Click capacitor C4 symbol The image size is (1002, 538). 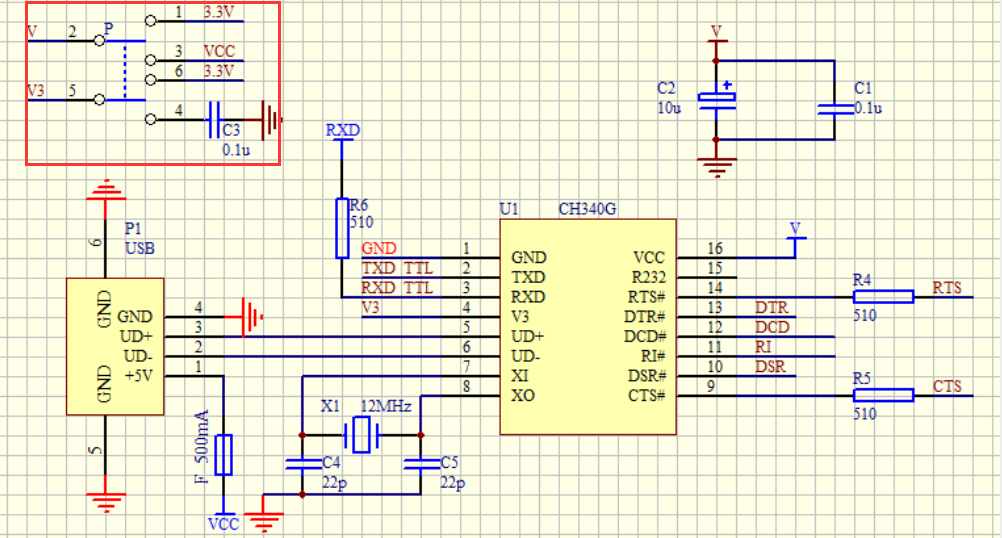coord(303,464)
